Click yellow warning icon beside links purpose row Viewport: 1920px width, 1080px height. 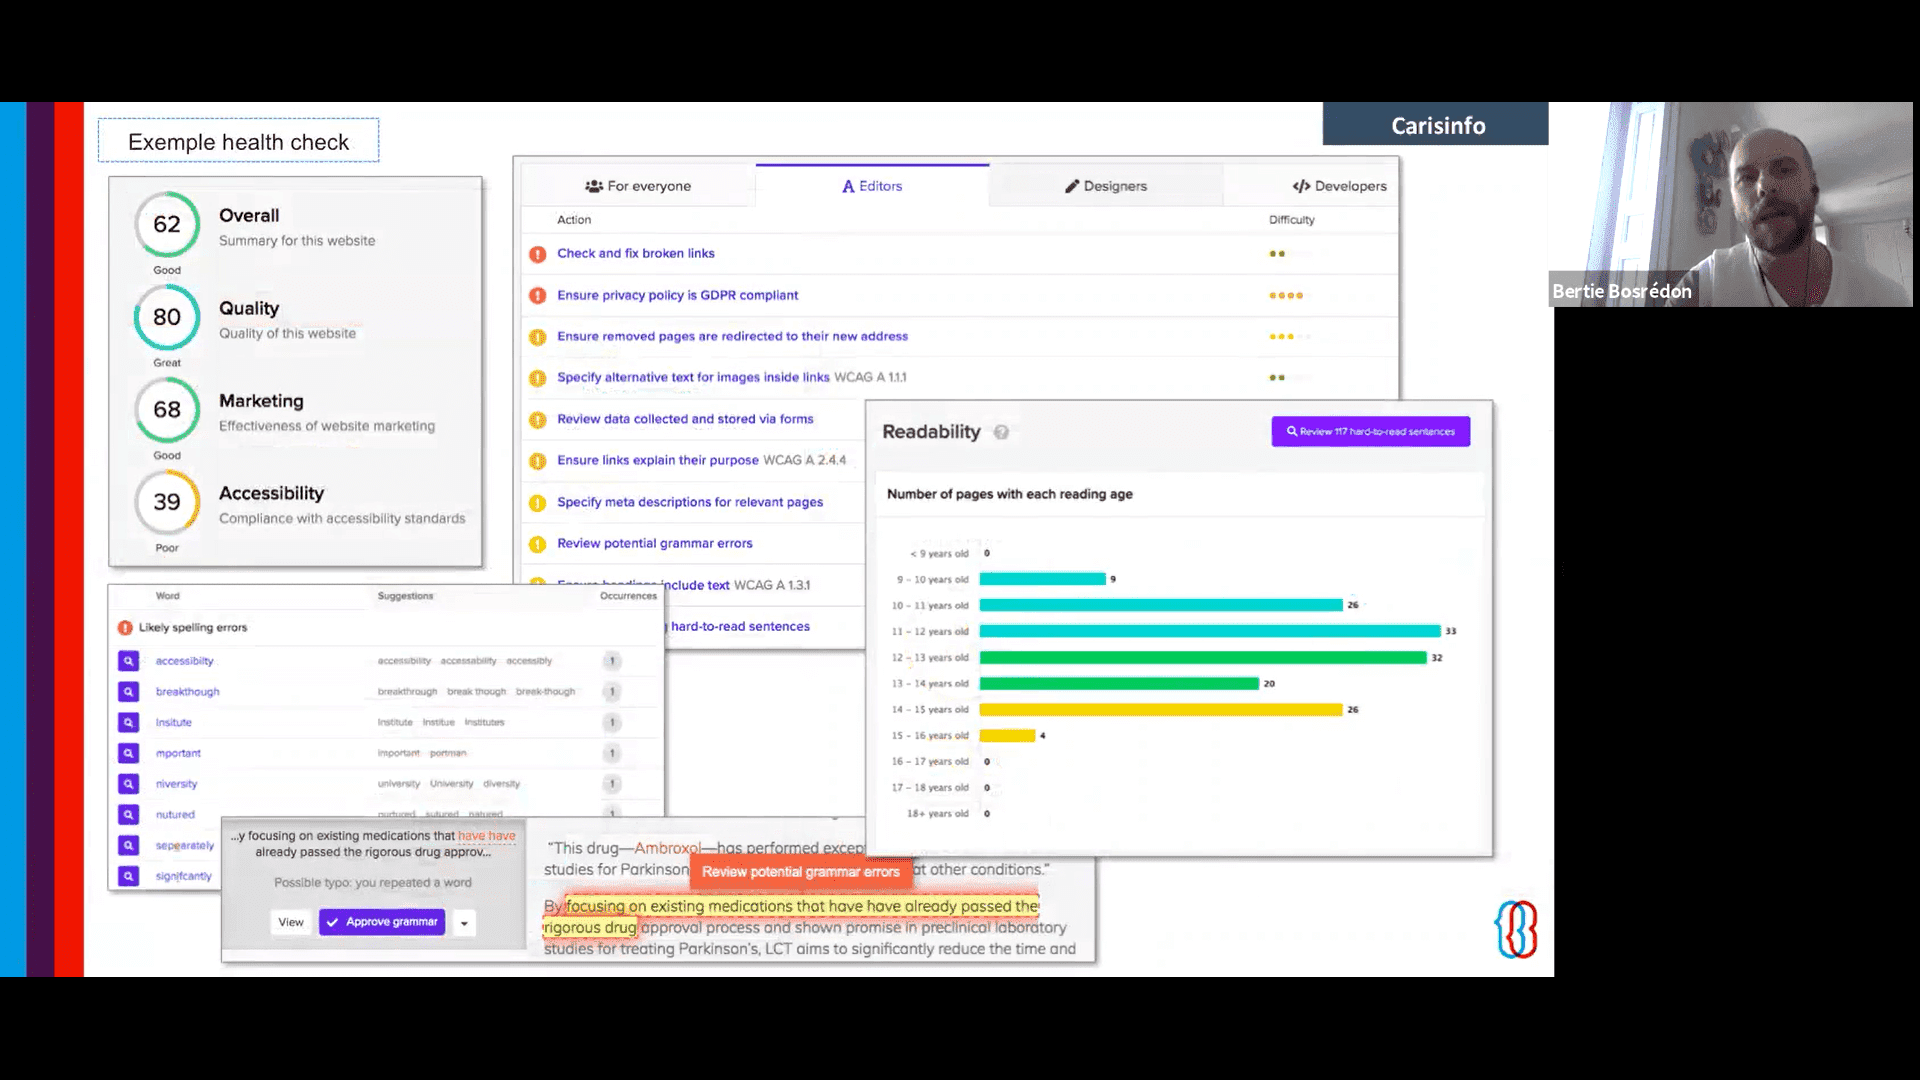coord(538,461)
